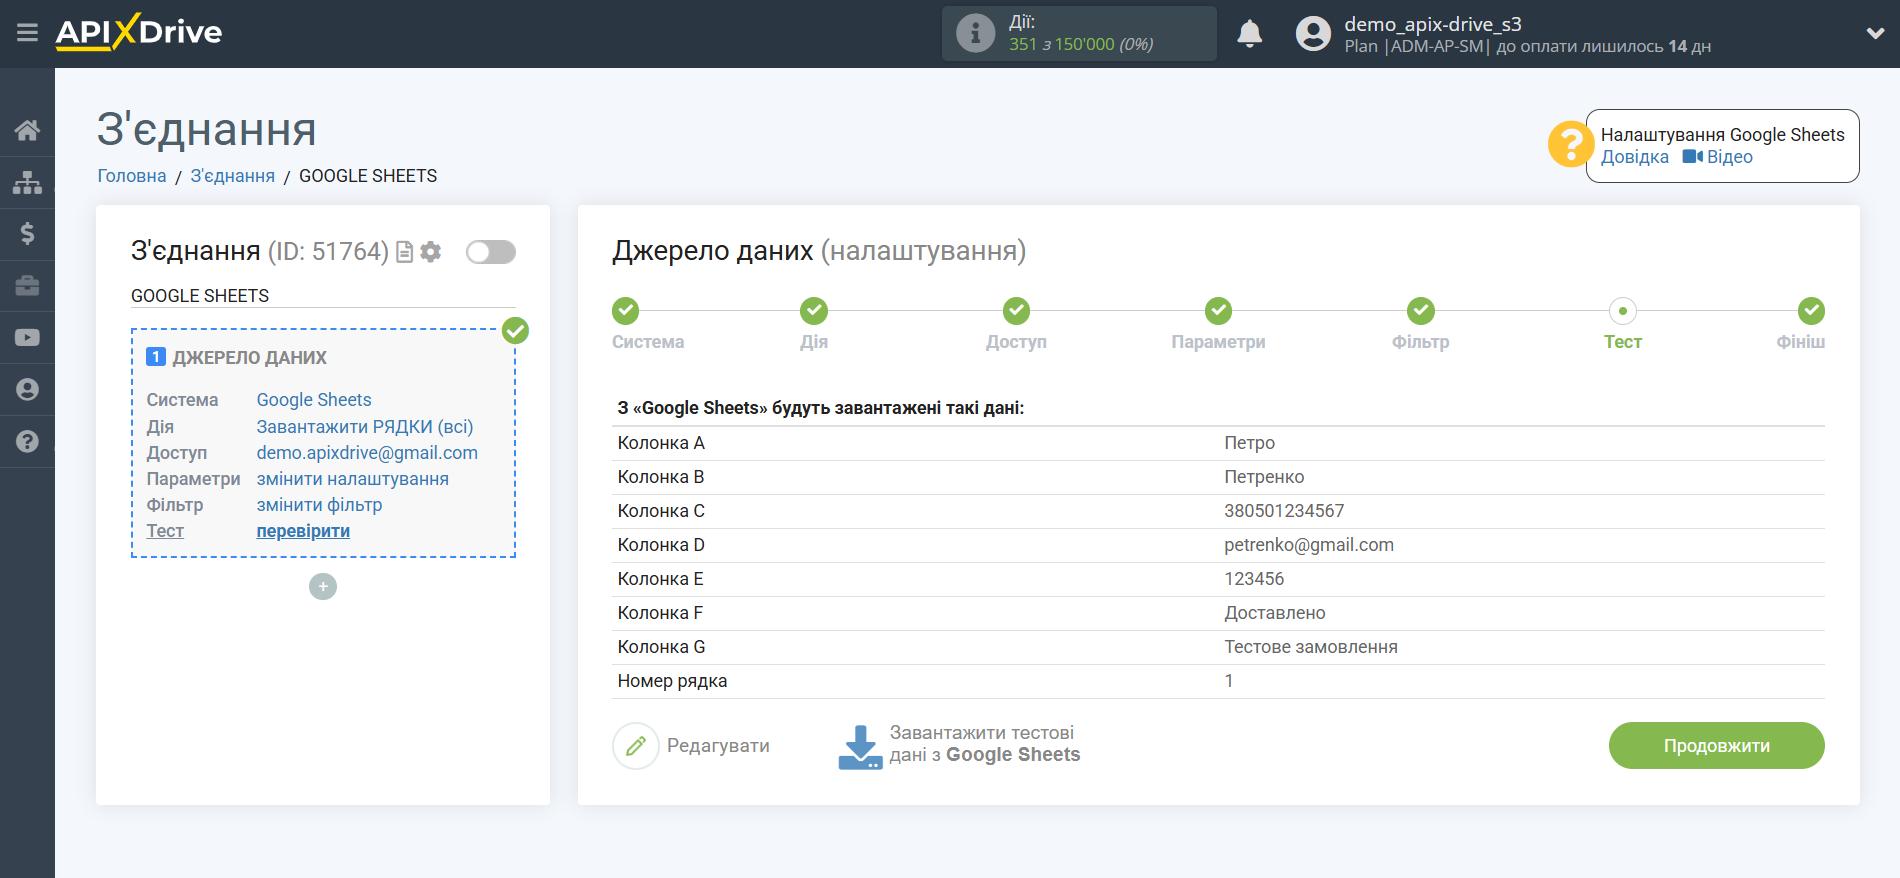Screen dimensions: 1900x878
Task: Open the help question sidebar icon
Action: click(x=27, y=442)
